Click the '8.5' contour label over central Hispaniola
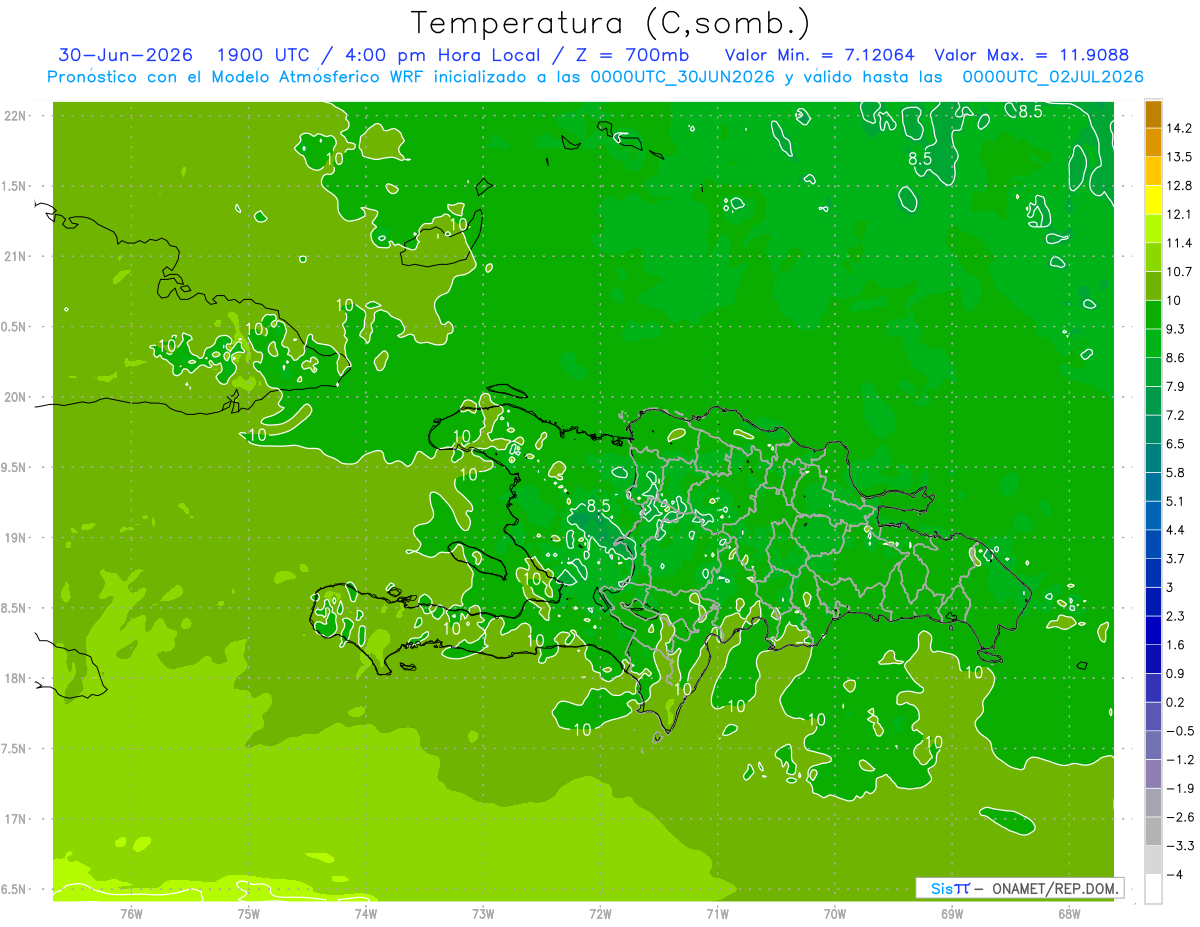Image resolution: width=1200 pixels, height=927 pixels. coord(599,506)
